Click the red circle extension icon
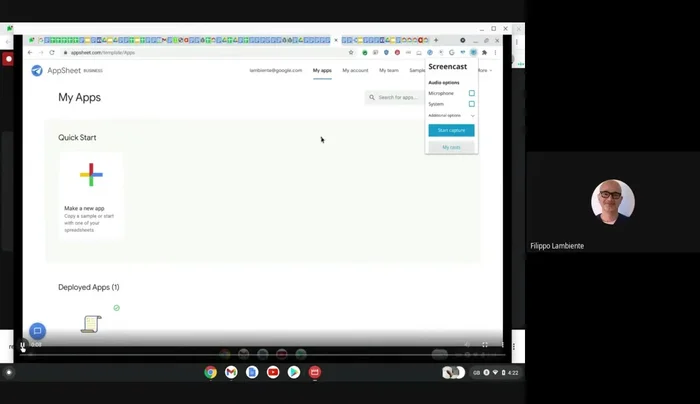The width and height of the screenshot is (700, 404). click(x=397, y=53)
